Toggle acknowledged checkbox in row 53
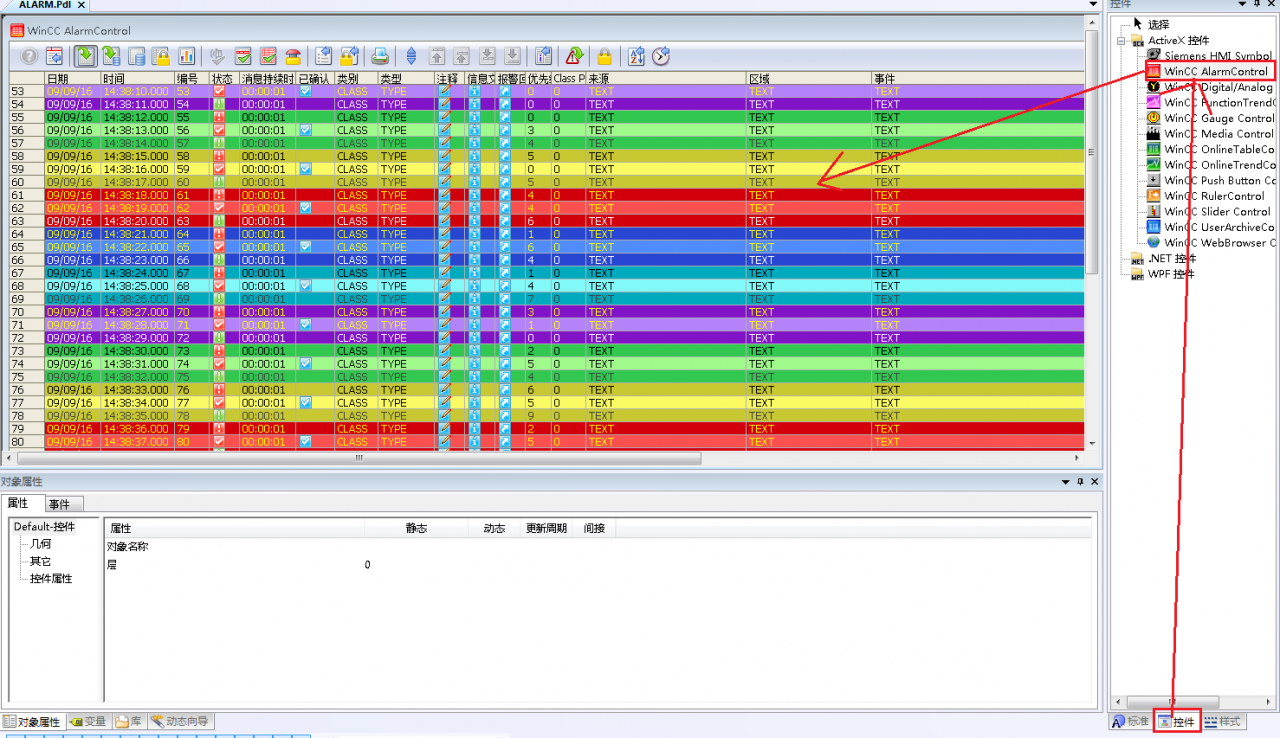Screen dimensions: 1280x738 pyautogui.click(x=306, y=91)
